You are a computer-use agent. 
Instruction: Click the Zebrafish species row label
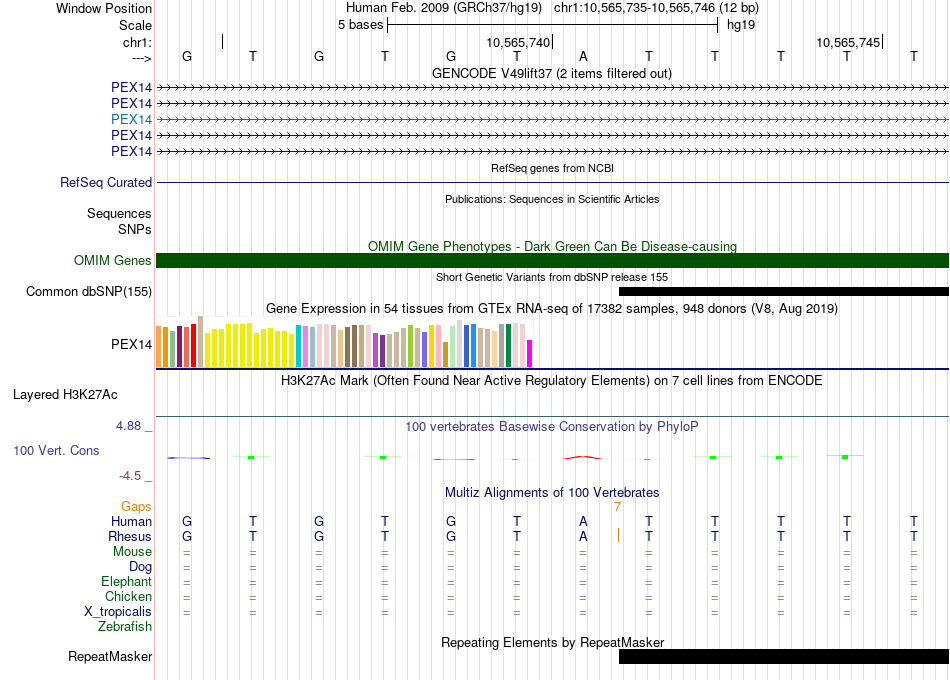point(125,627)
